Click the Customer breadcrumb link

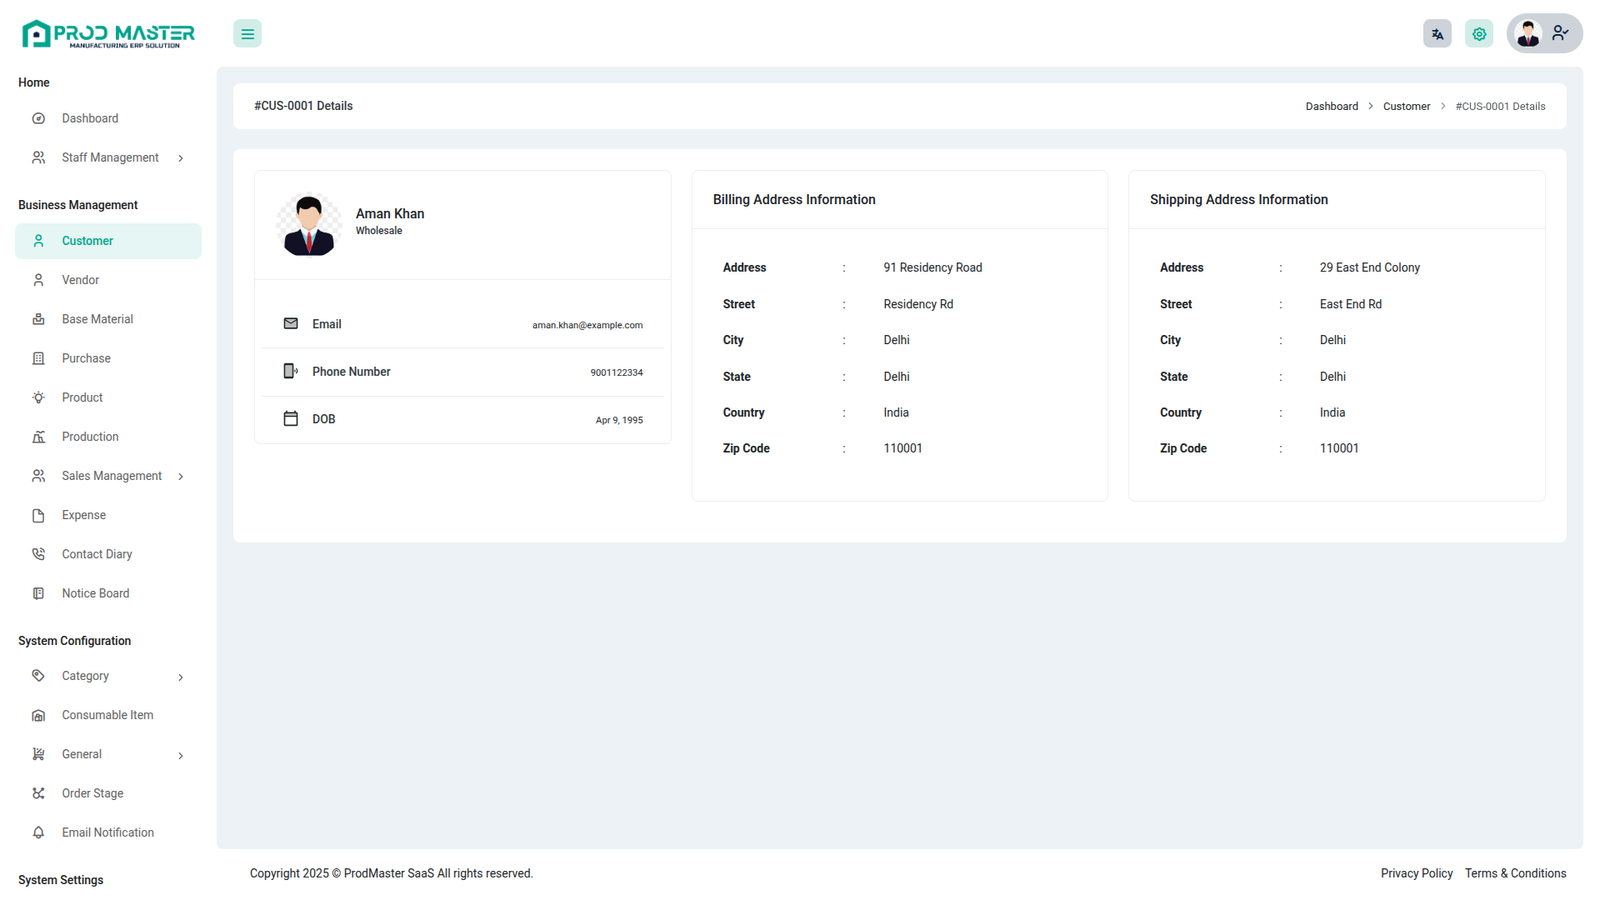click(1406, 106)
